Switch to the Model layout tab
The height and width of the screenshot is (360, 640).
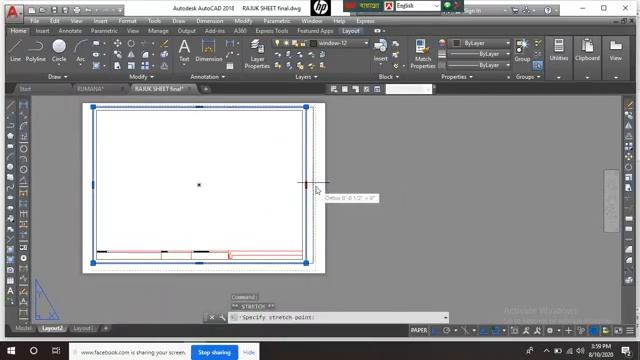click(23, 328)
